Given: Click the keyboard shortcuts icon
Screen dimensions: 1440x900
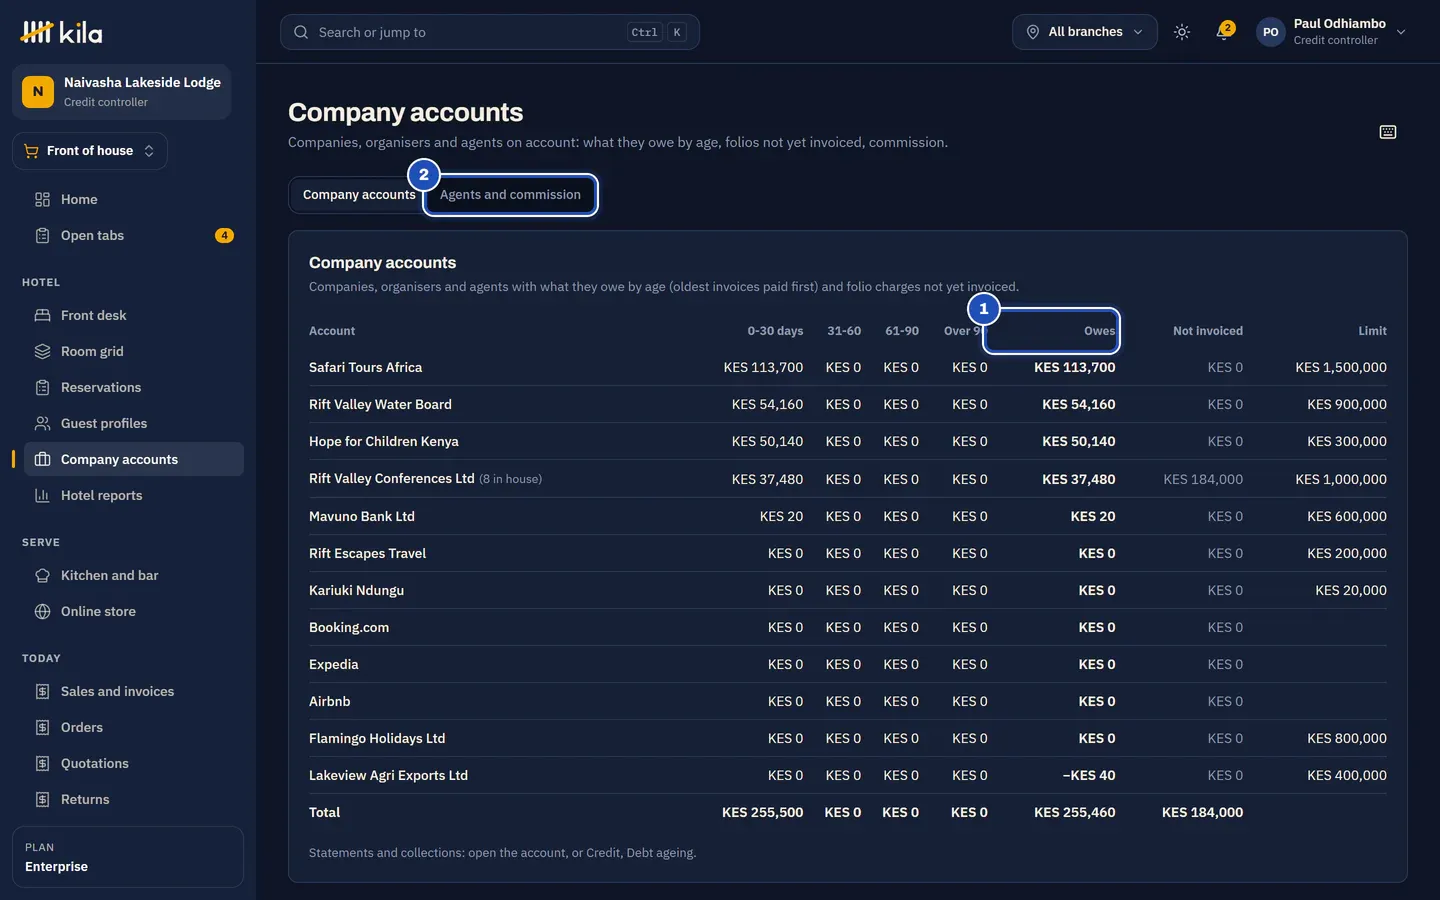Looking at the screenshot, I should (x=1388, y=132).
